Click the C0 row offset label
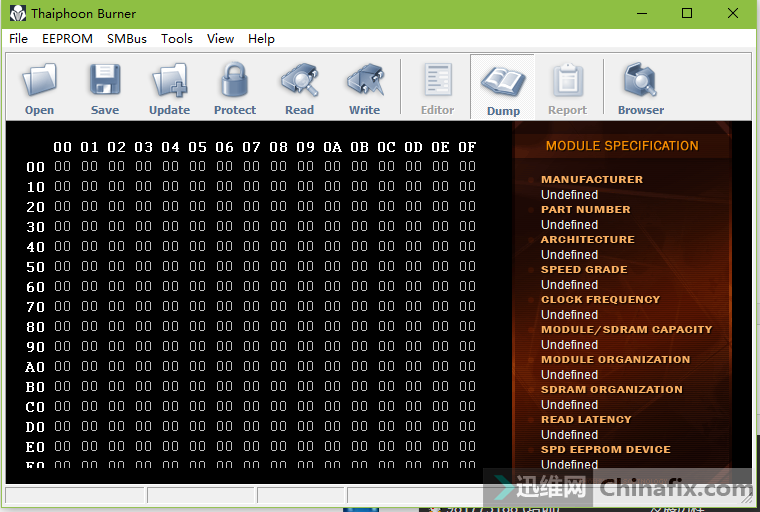The height and width of the screenshot is (512, 760). point(35,407)
